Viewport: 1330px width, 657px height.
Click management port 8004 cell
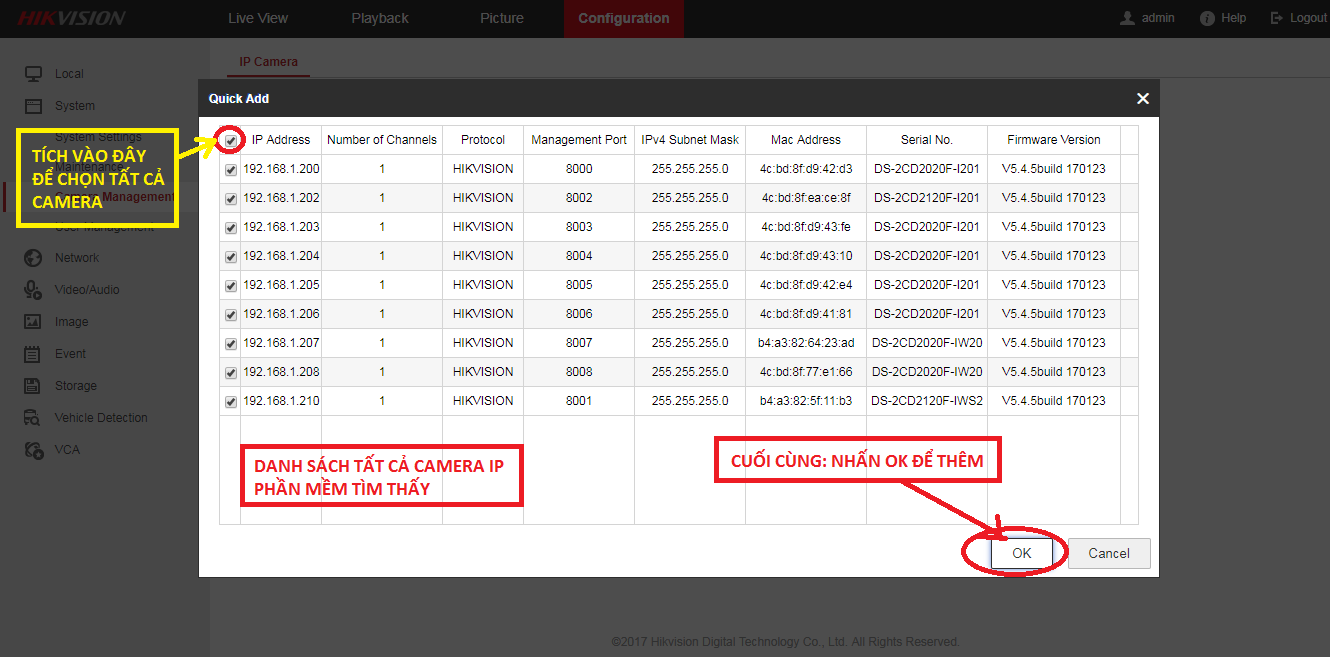(579, 256)
